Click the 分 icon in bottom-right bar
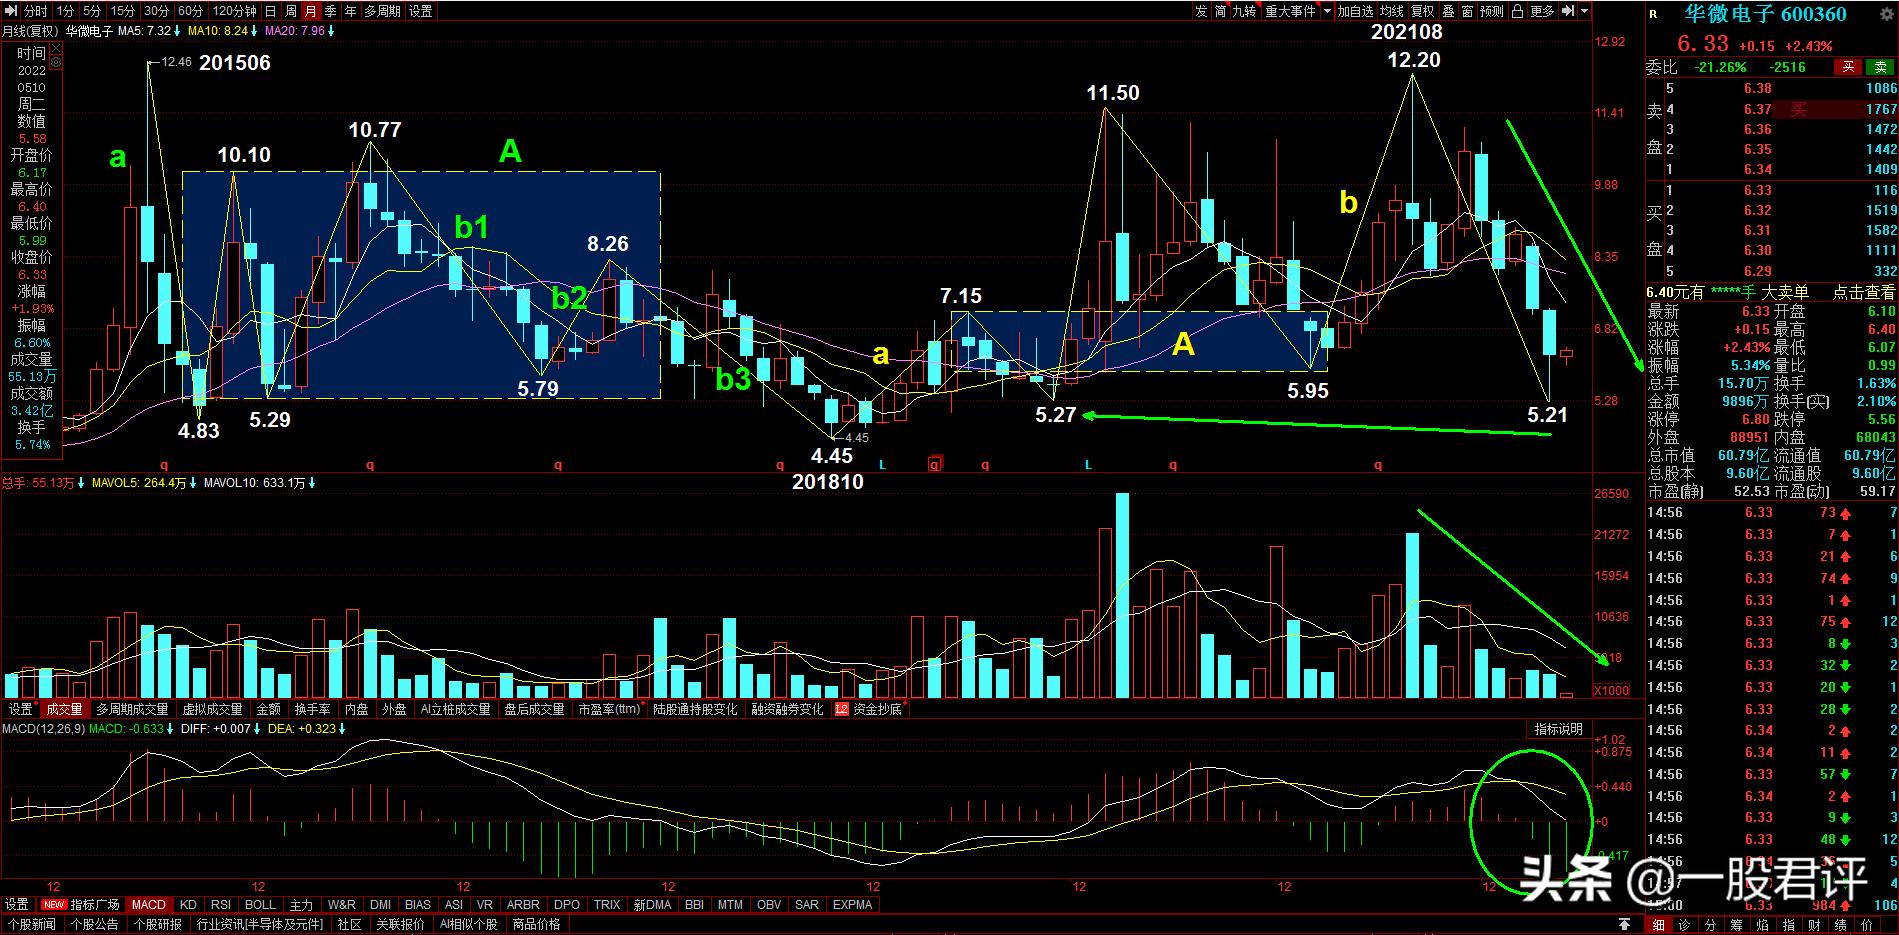The height and width of the screenshot is (935, 1899). [x=1710, y=925]
